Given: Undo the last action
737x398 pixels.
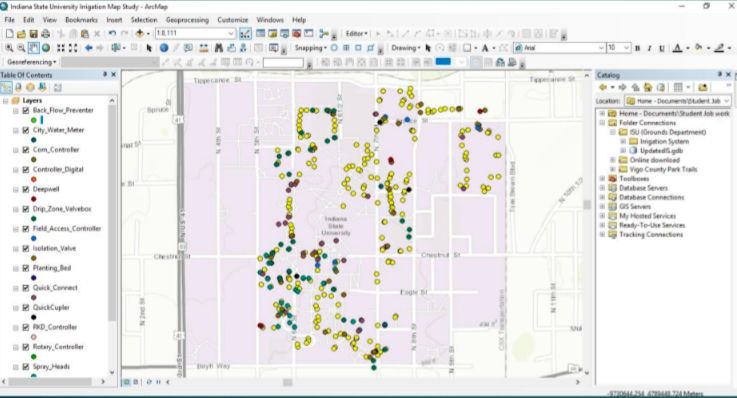Looking at the screenshot, I should pyautogui.click(x=112, y=34).
